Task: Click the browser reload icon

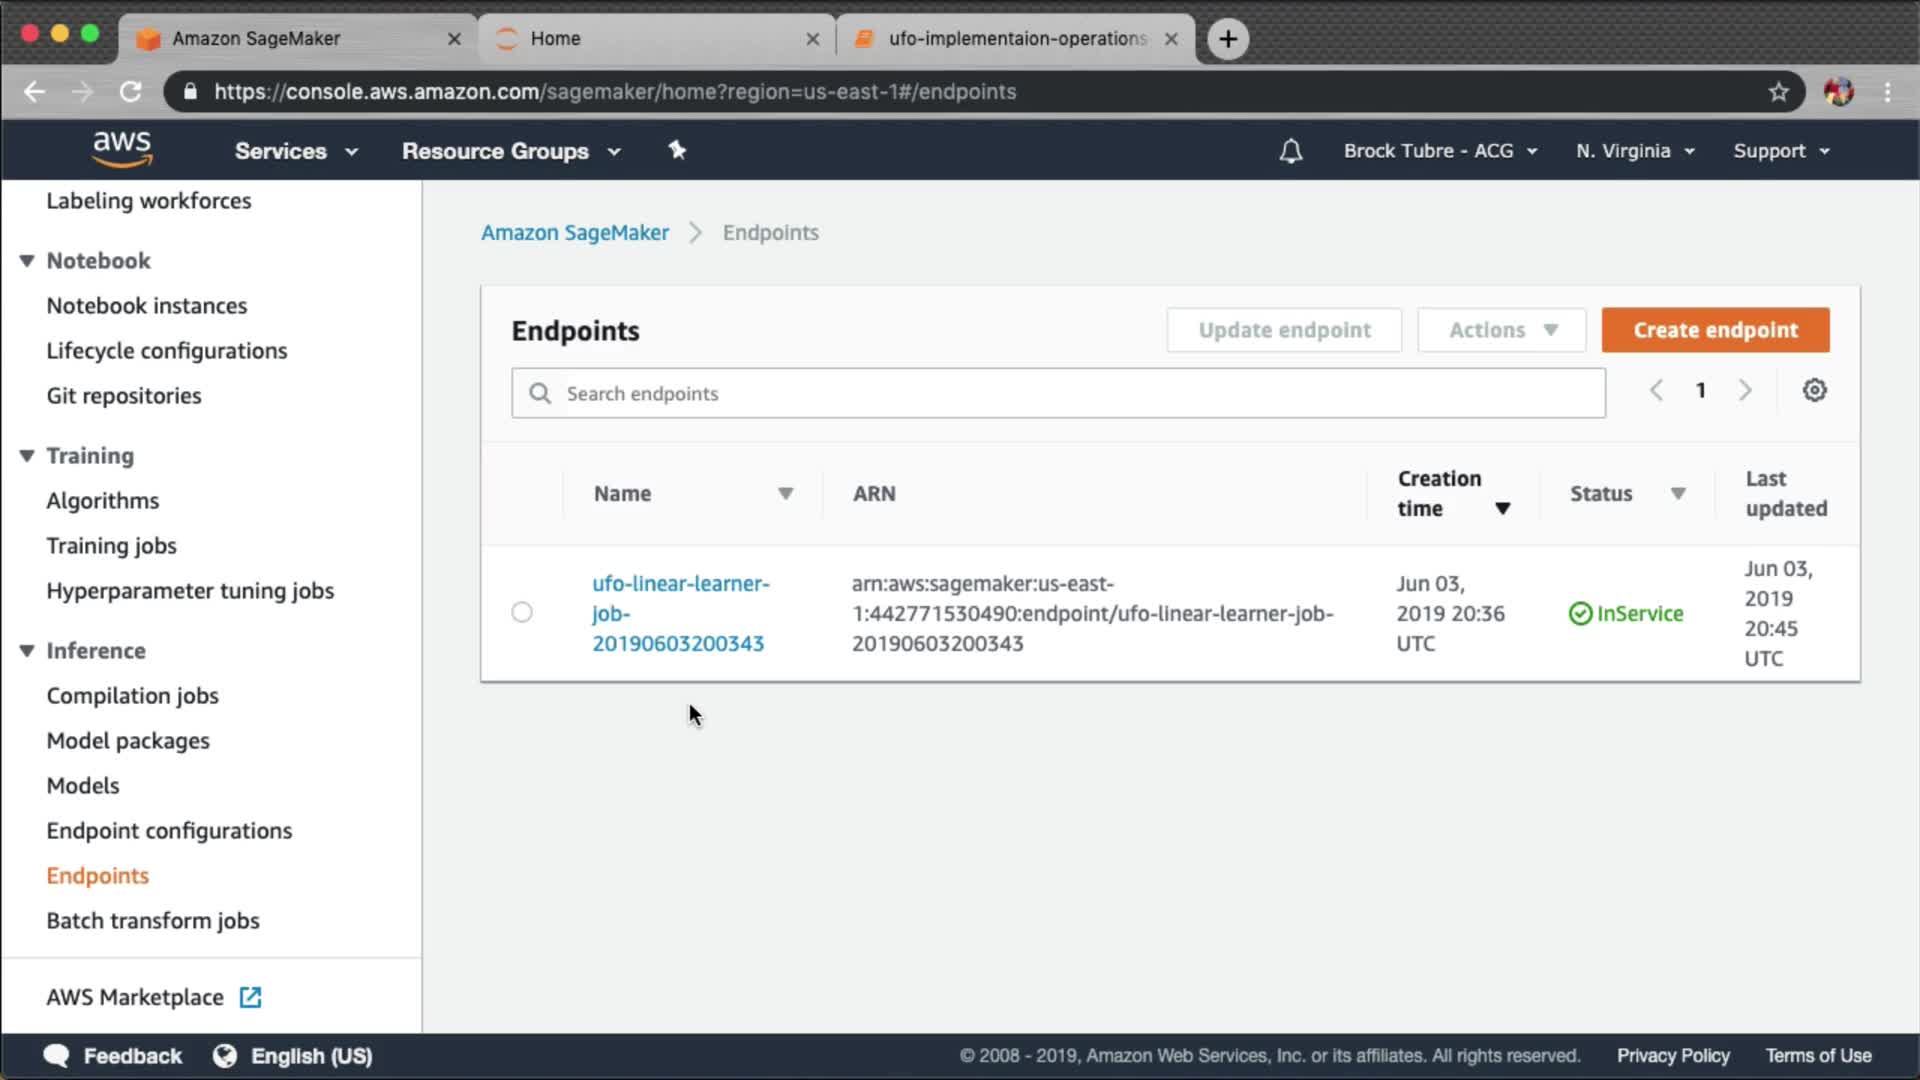Action: (131, 92)
